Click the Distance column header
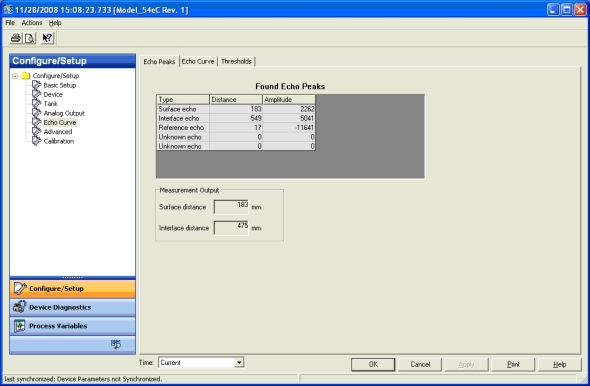This screenshot has height=386, width=590. 236,99
